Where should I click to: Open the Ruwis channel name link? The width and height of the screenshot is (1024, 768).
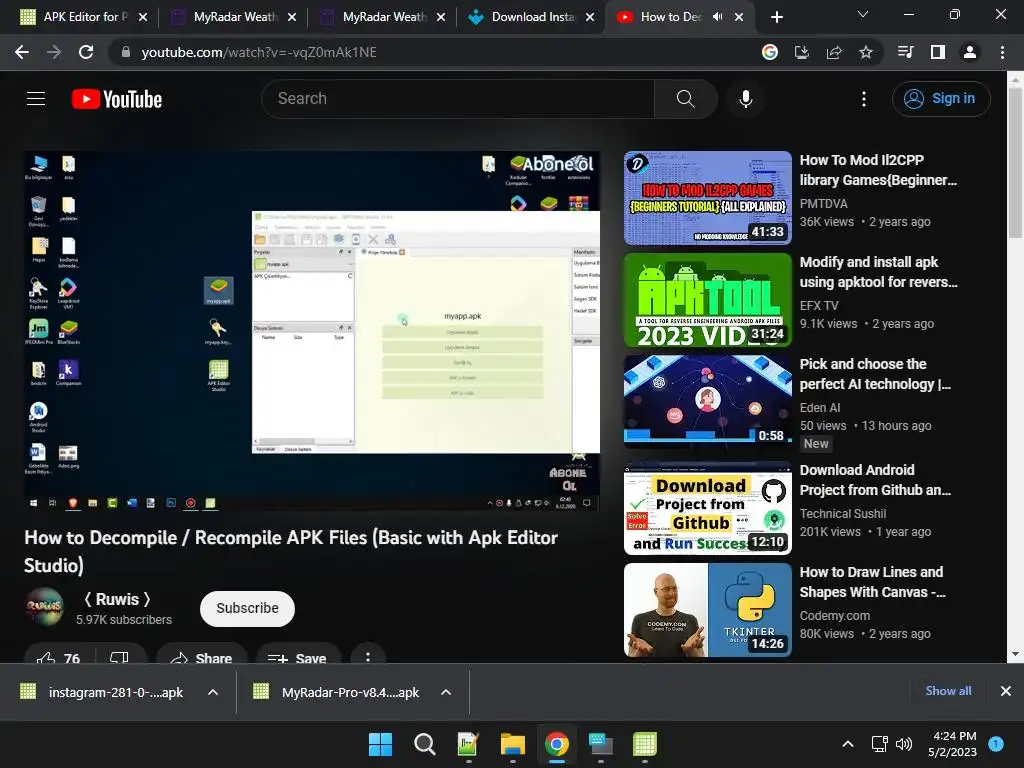[x=118, y=599]
